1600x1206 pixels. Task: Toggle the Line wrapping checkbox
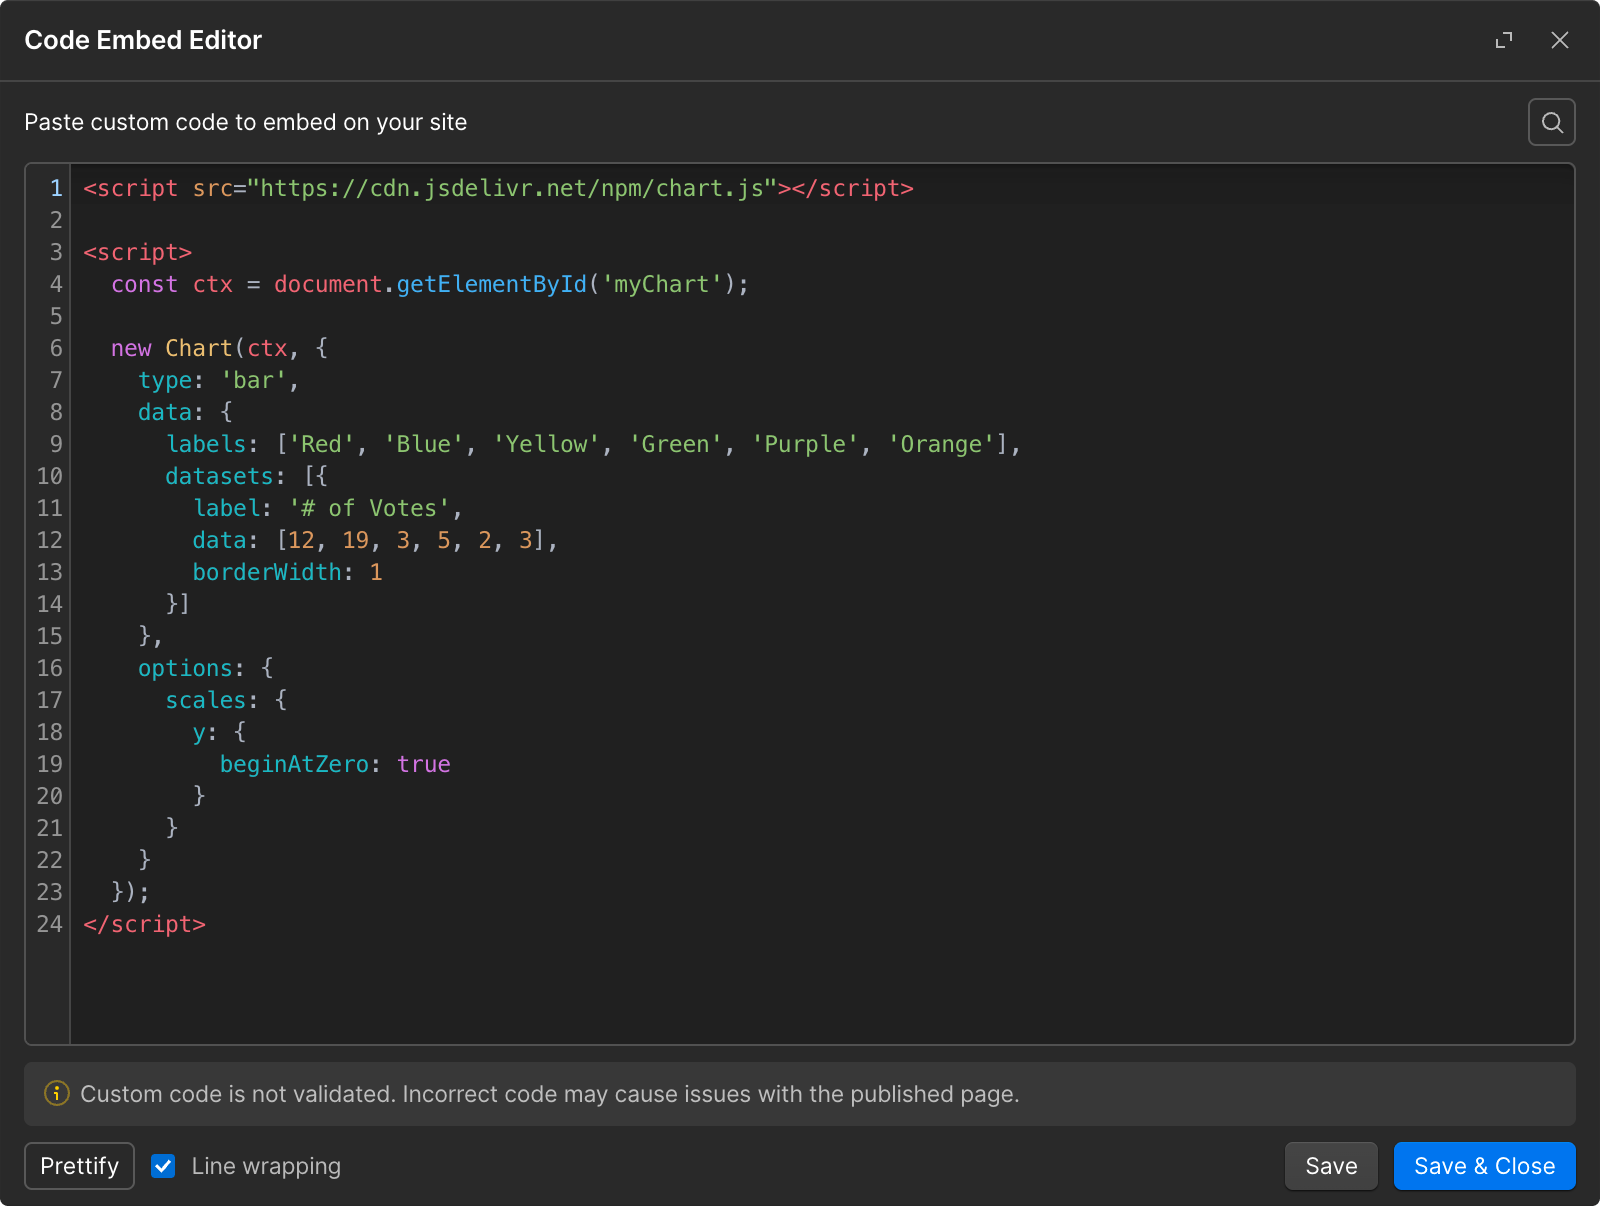(163, 1166)
